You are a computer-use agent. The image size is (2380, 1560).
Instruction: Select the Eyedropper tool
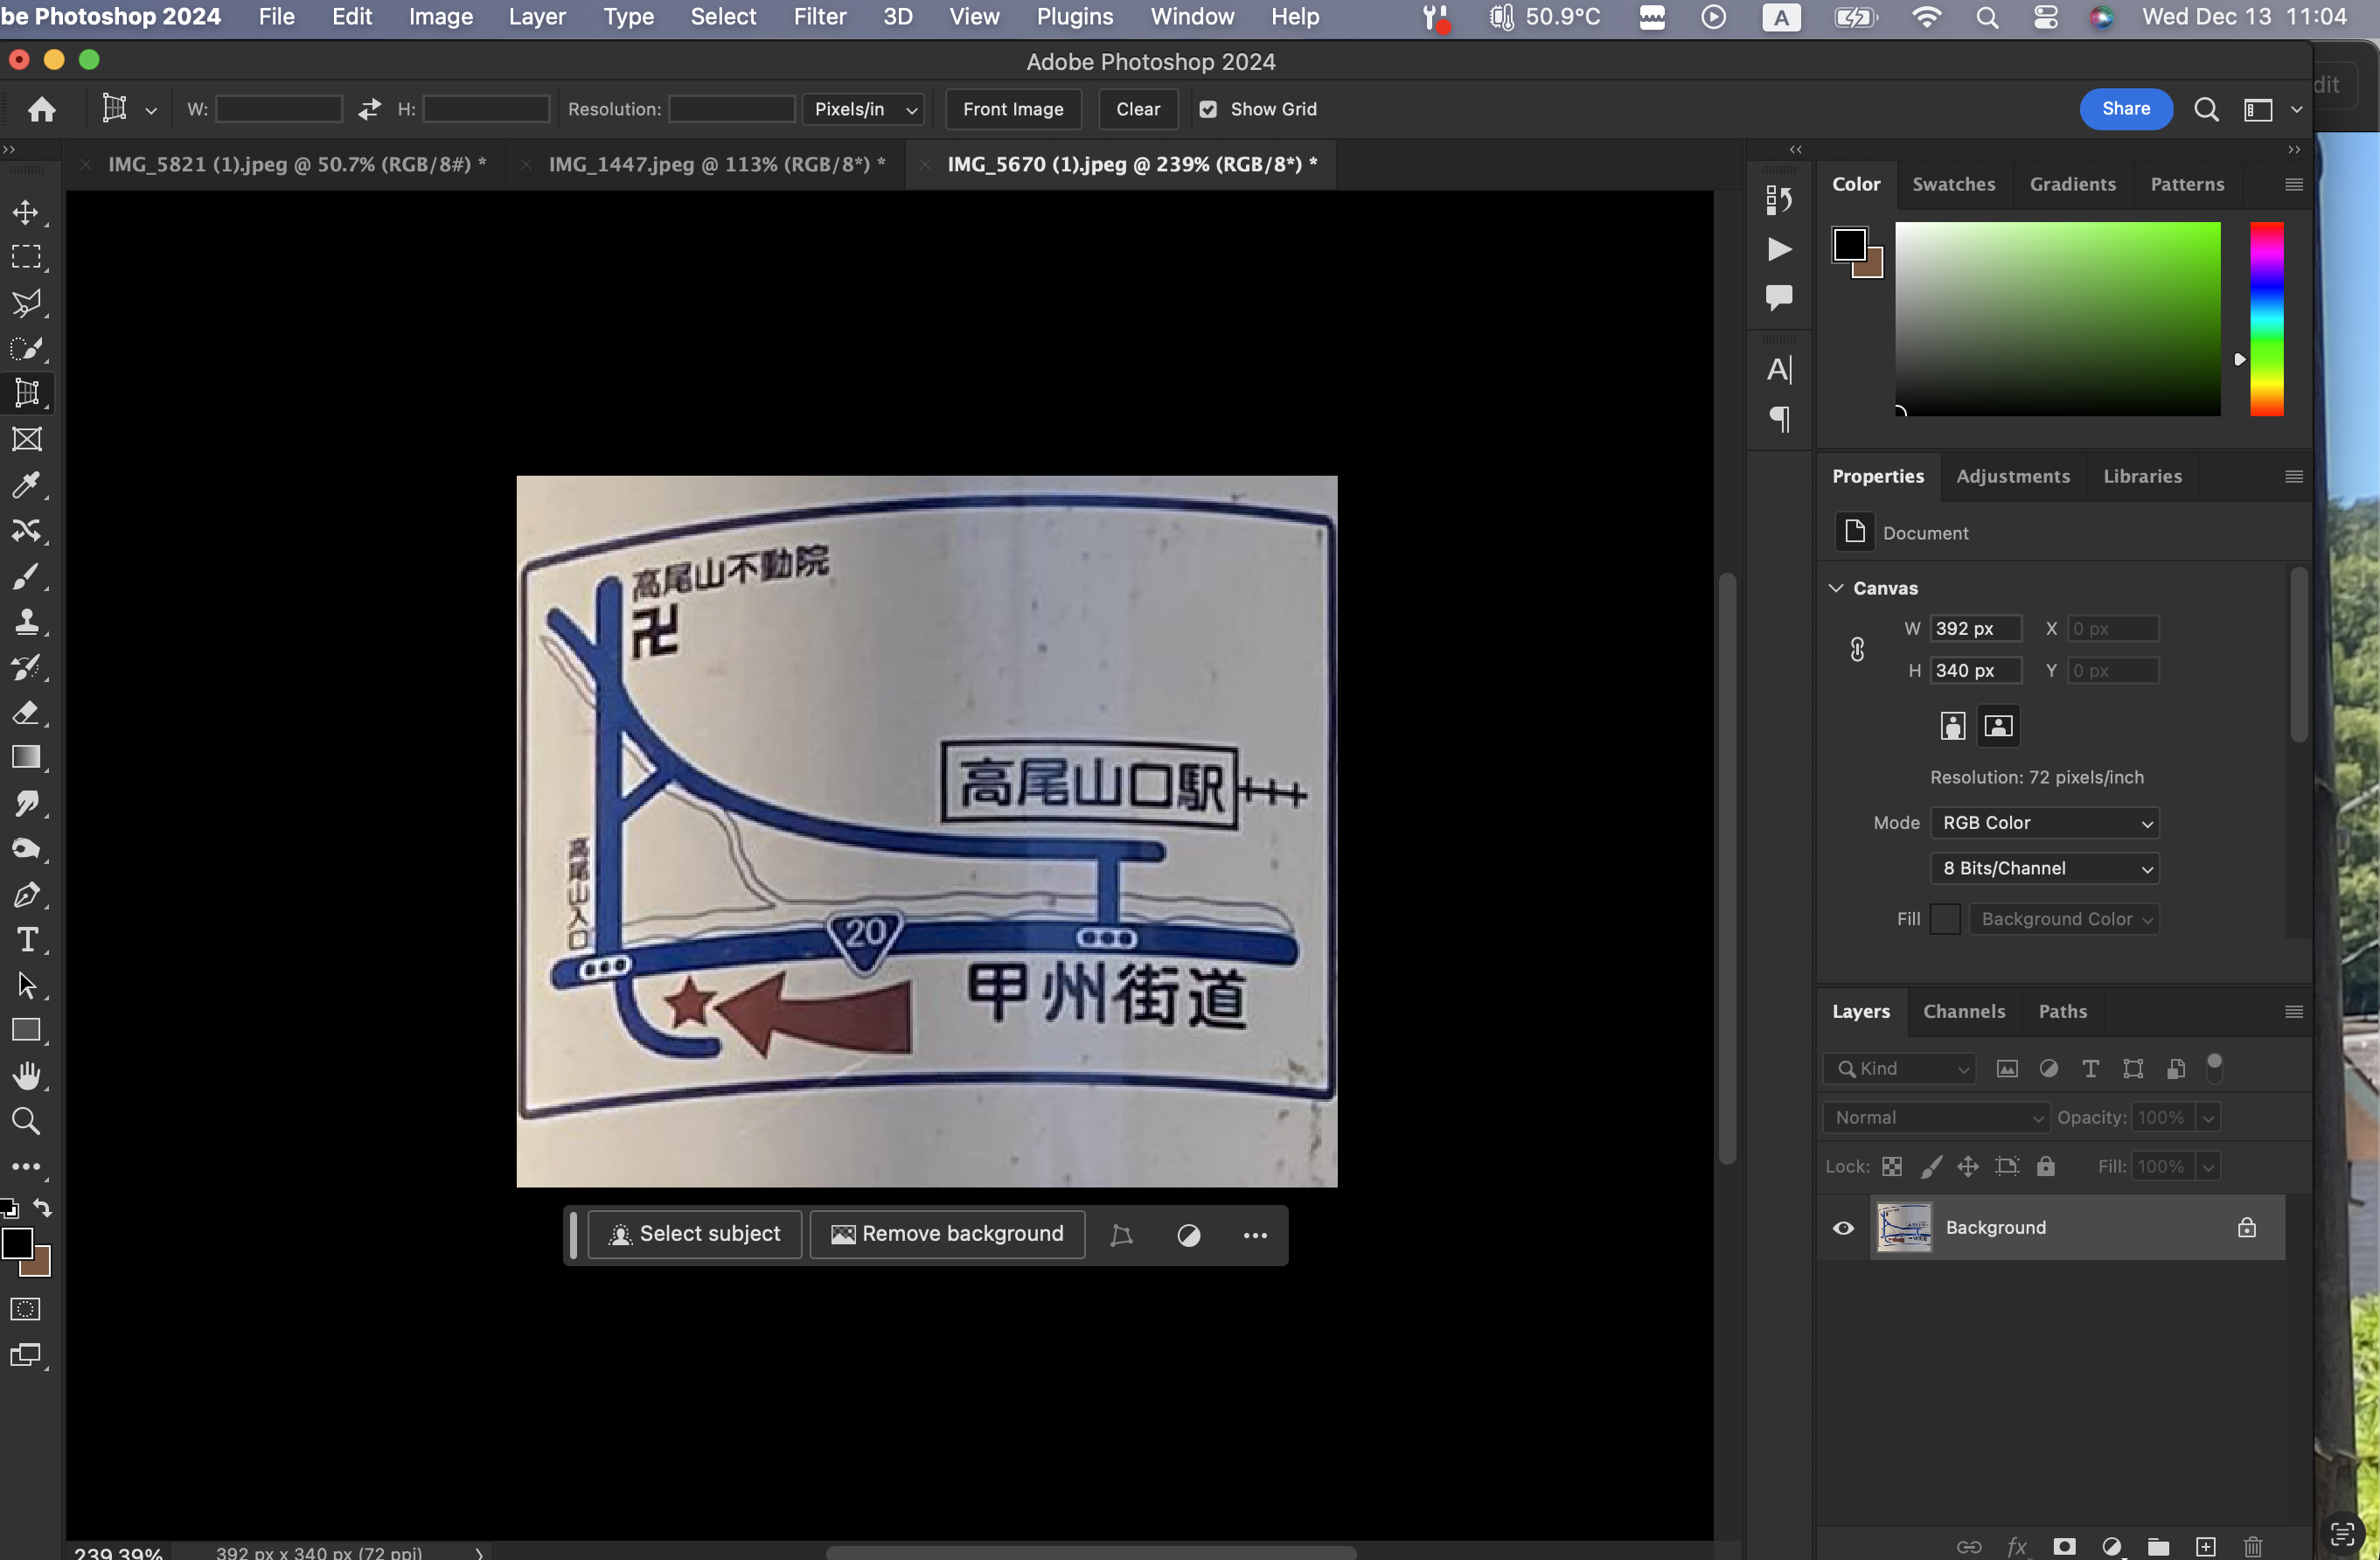[x=26, y=485]
